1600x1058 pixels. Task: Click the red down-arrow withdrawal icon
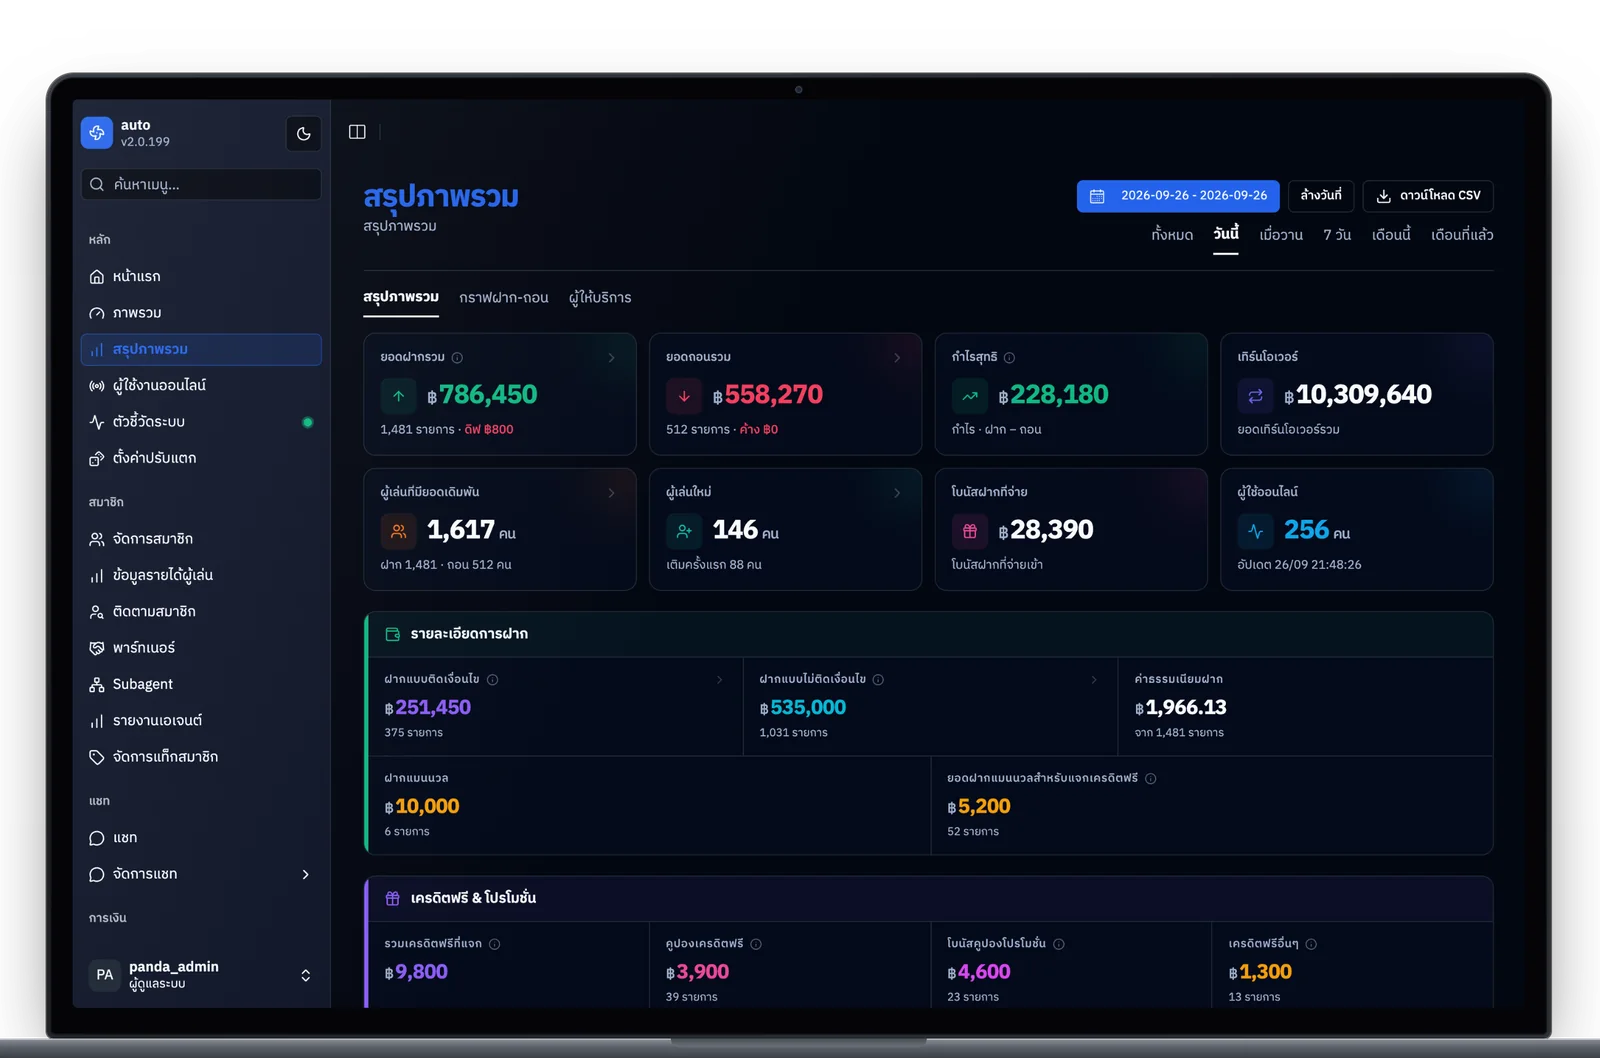click(x=684, y=396)
